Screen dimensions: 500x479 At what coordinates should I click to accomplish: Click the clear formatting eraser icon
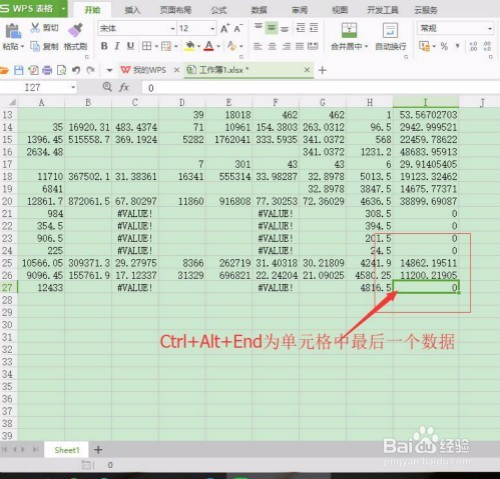[x=232, y=46]
